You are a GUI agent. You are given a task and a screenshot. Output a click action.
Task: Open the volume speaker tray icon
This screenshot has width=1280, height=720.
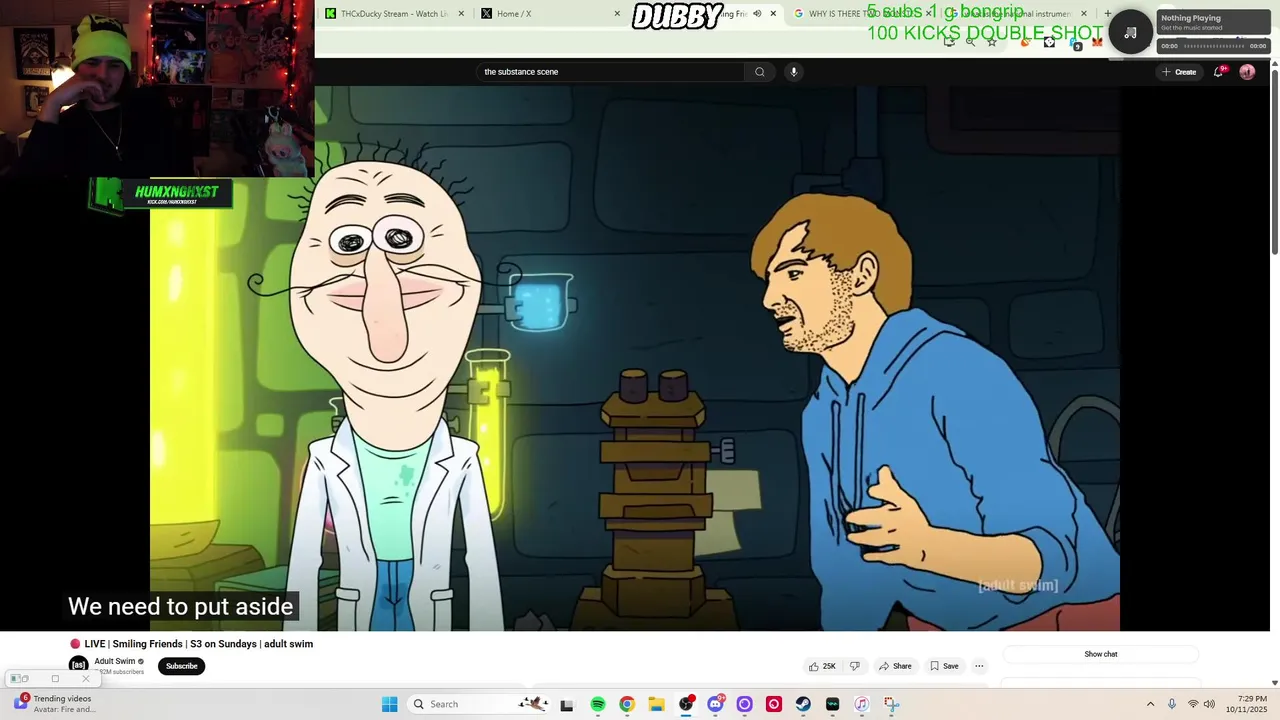coord(1209,704)
